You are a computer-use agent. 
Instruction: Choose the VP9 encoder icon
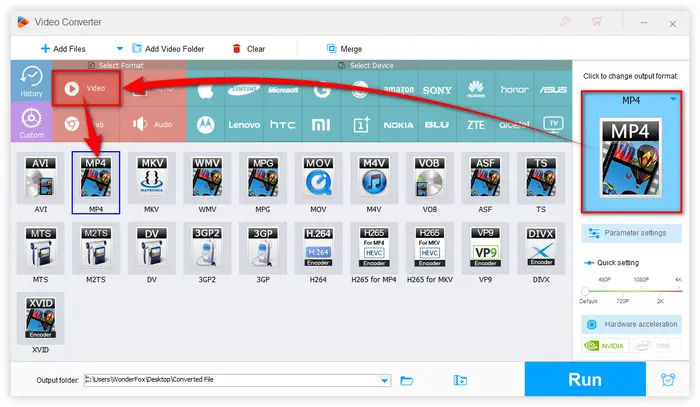pyautogui.click(x=485, y=248)
